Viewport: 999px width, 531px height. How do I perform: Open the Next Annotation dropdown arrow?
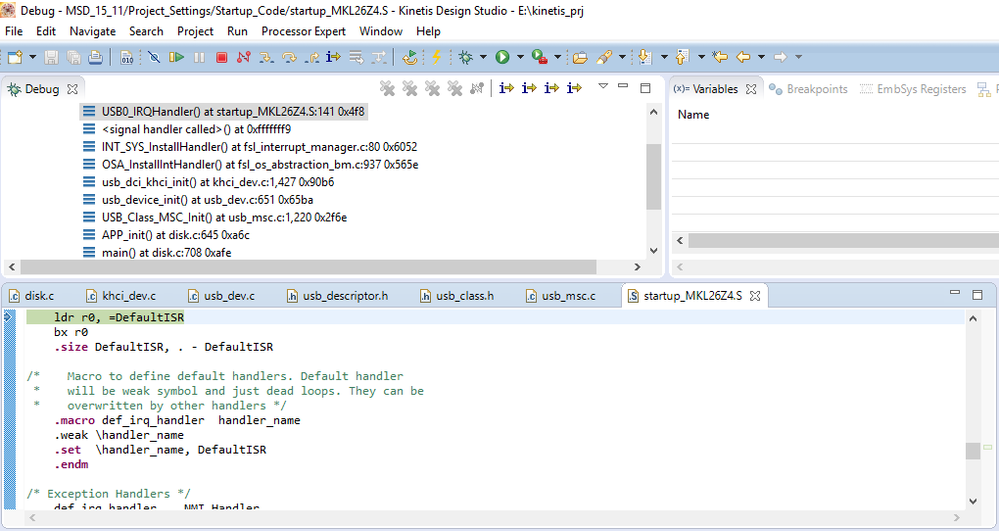coord(664,57)
